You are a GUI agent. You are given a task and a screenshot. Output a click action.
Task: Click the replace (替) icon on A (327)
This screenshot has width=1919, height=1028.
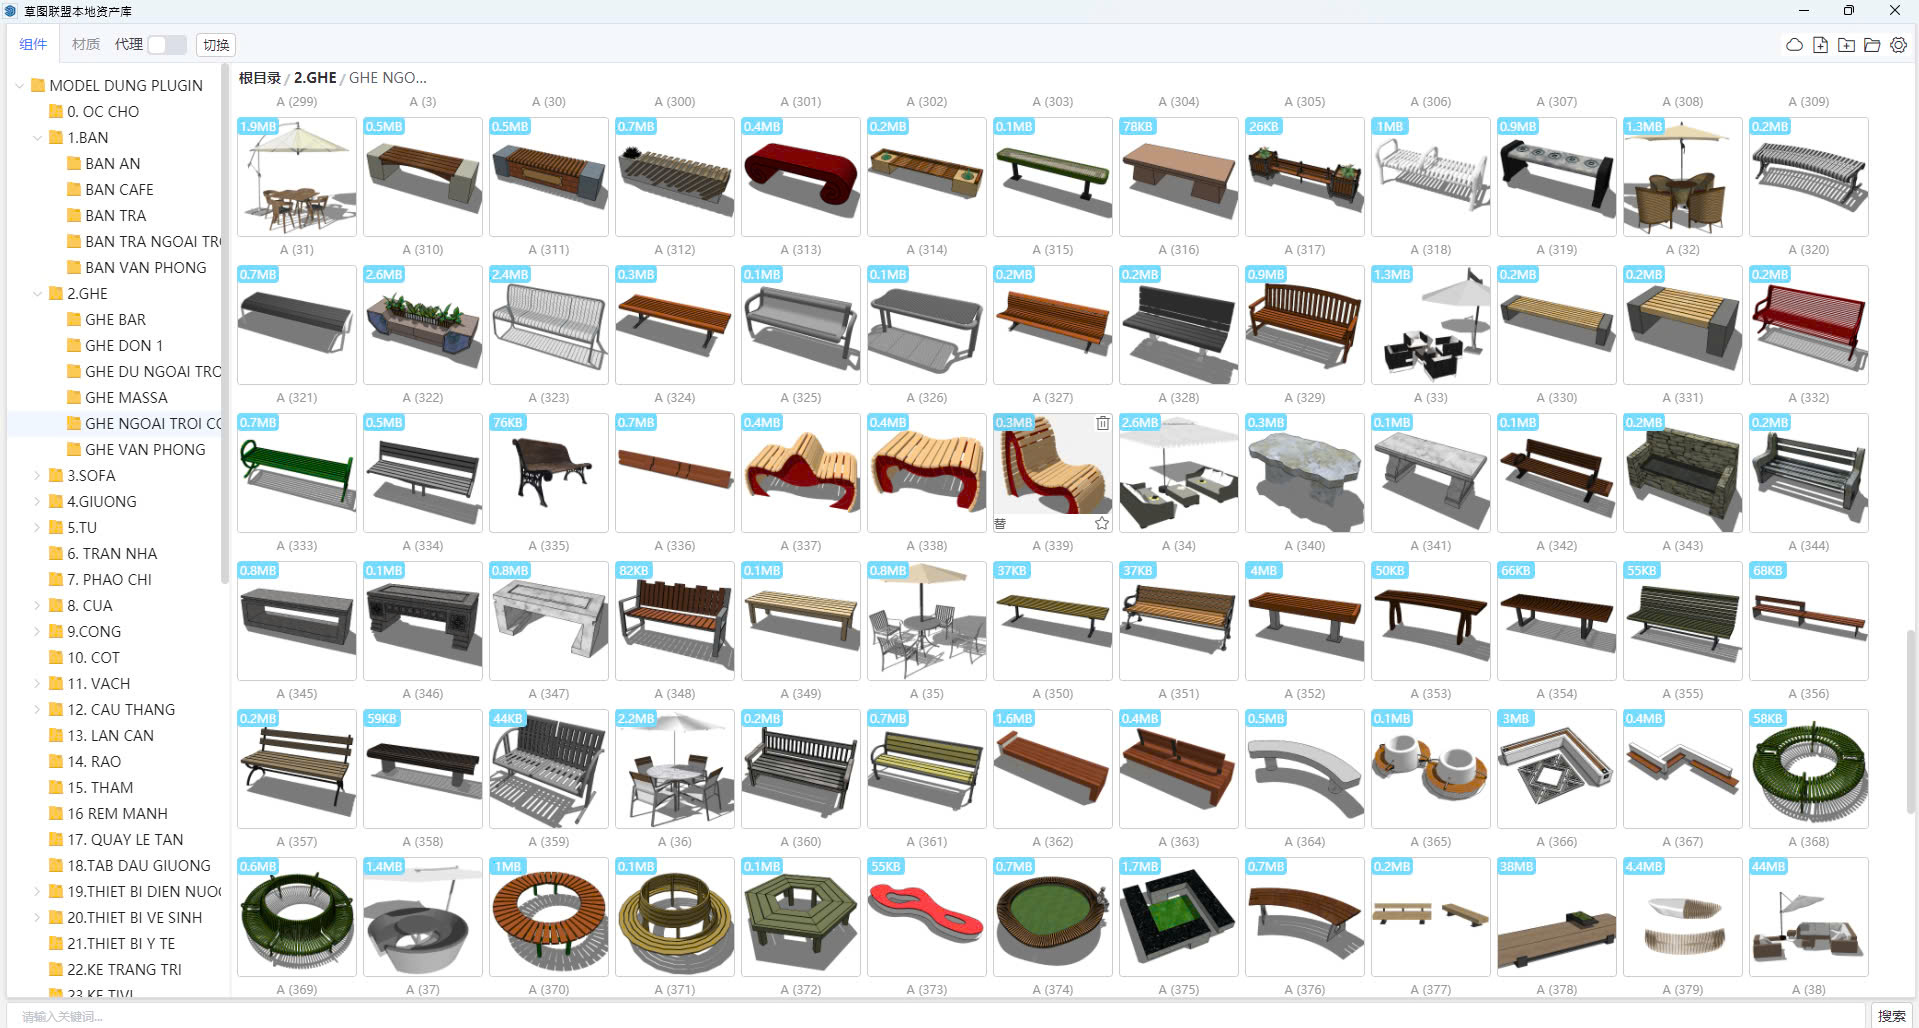click(1000, 523)
